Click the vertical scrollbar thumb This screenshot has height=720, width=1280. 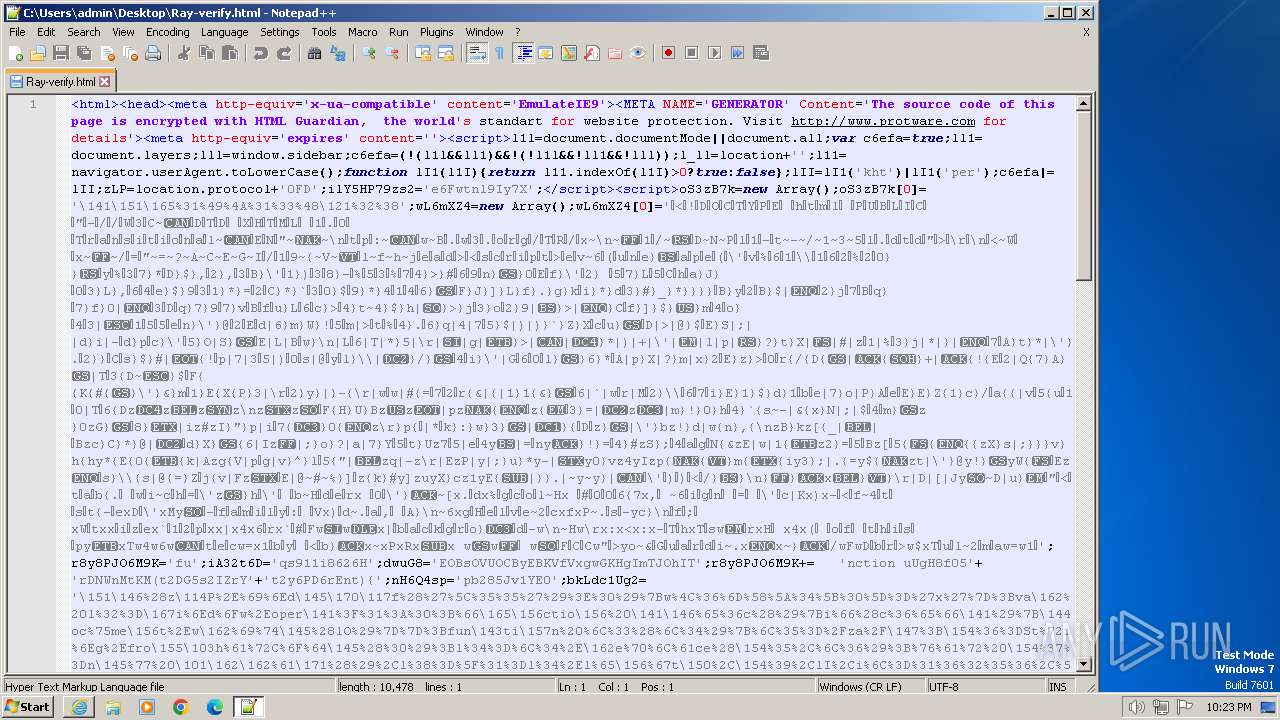(1084, 196)
